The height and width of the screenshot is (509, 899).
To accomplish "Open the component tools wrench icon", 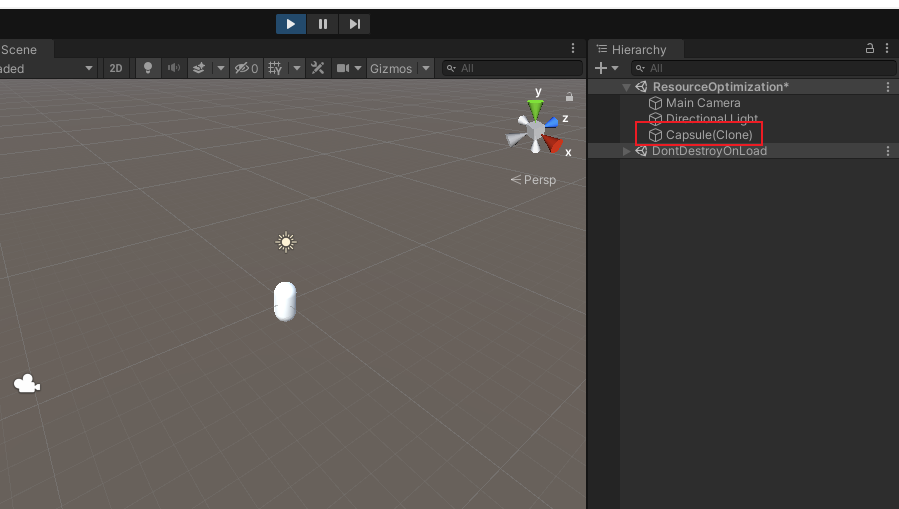I will 318,68.
